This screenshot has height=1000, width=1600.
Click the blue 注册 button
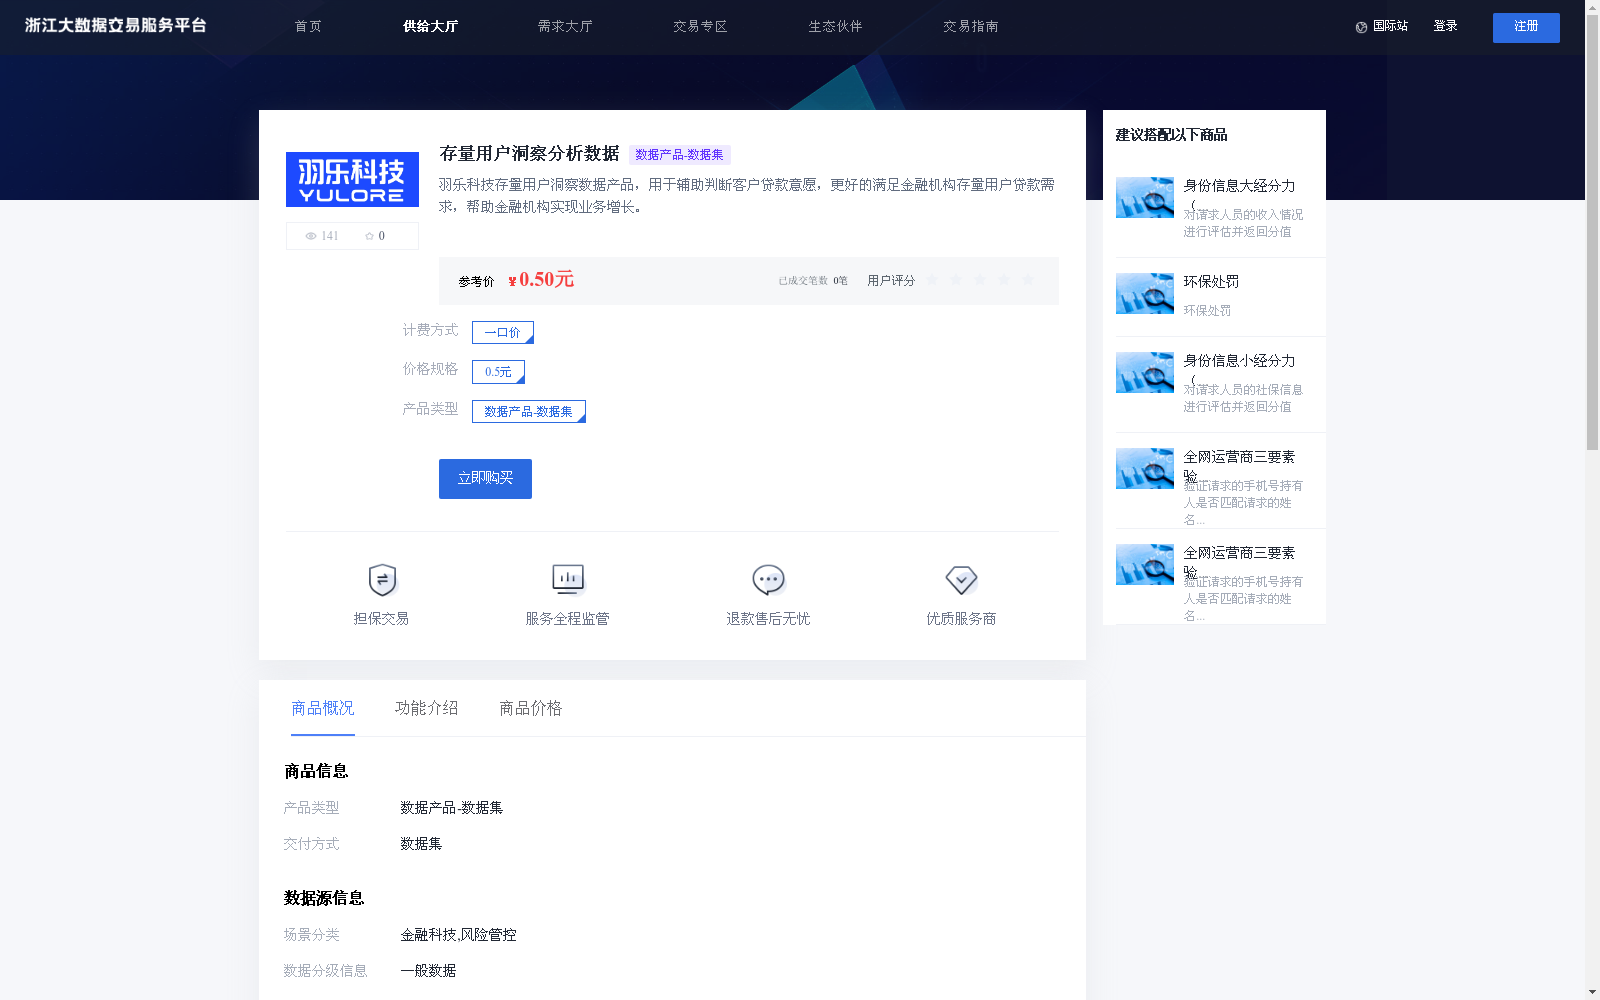[1526, 27]
